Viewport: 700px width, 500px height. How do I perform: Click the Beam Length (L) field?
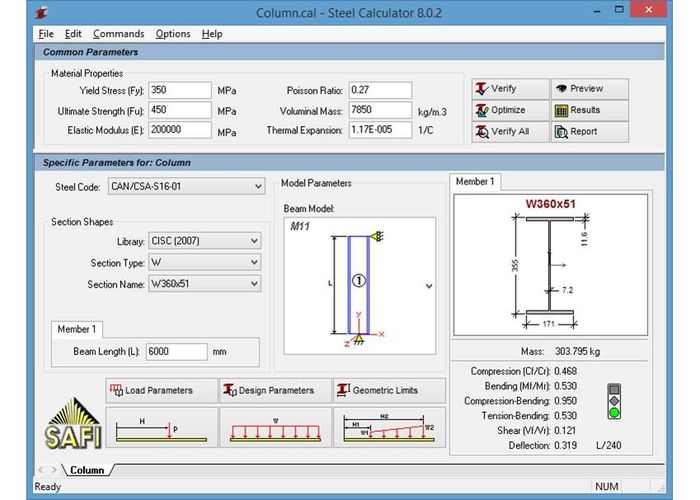177,352
